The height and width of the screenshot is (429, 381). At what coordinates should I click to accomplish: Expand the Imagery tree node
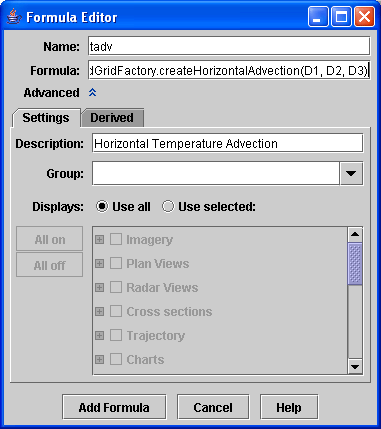(99, 239)
